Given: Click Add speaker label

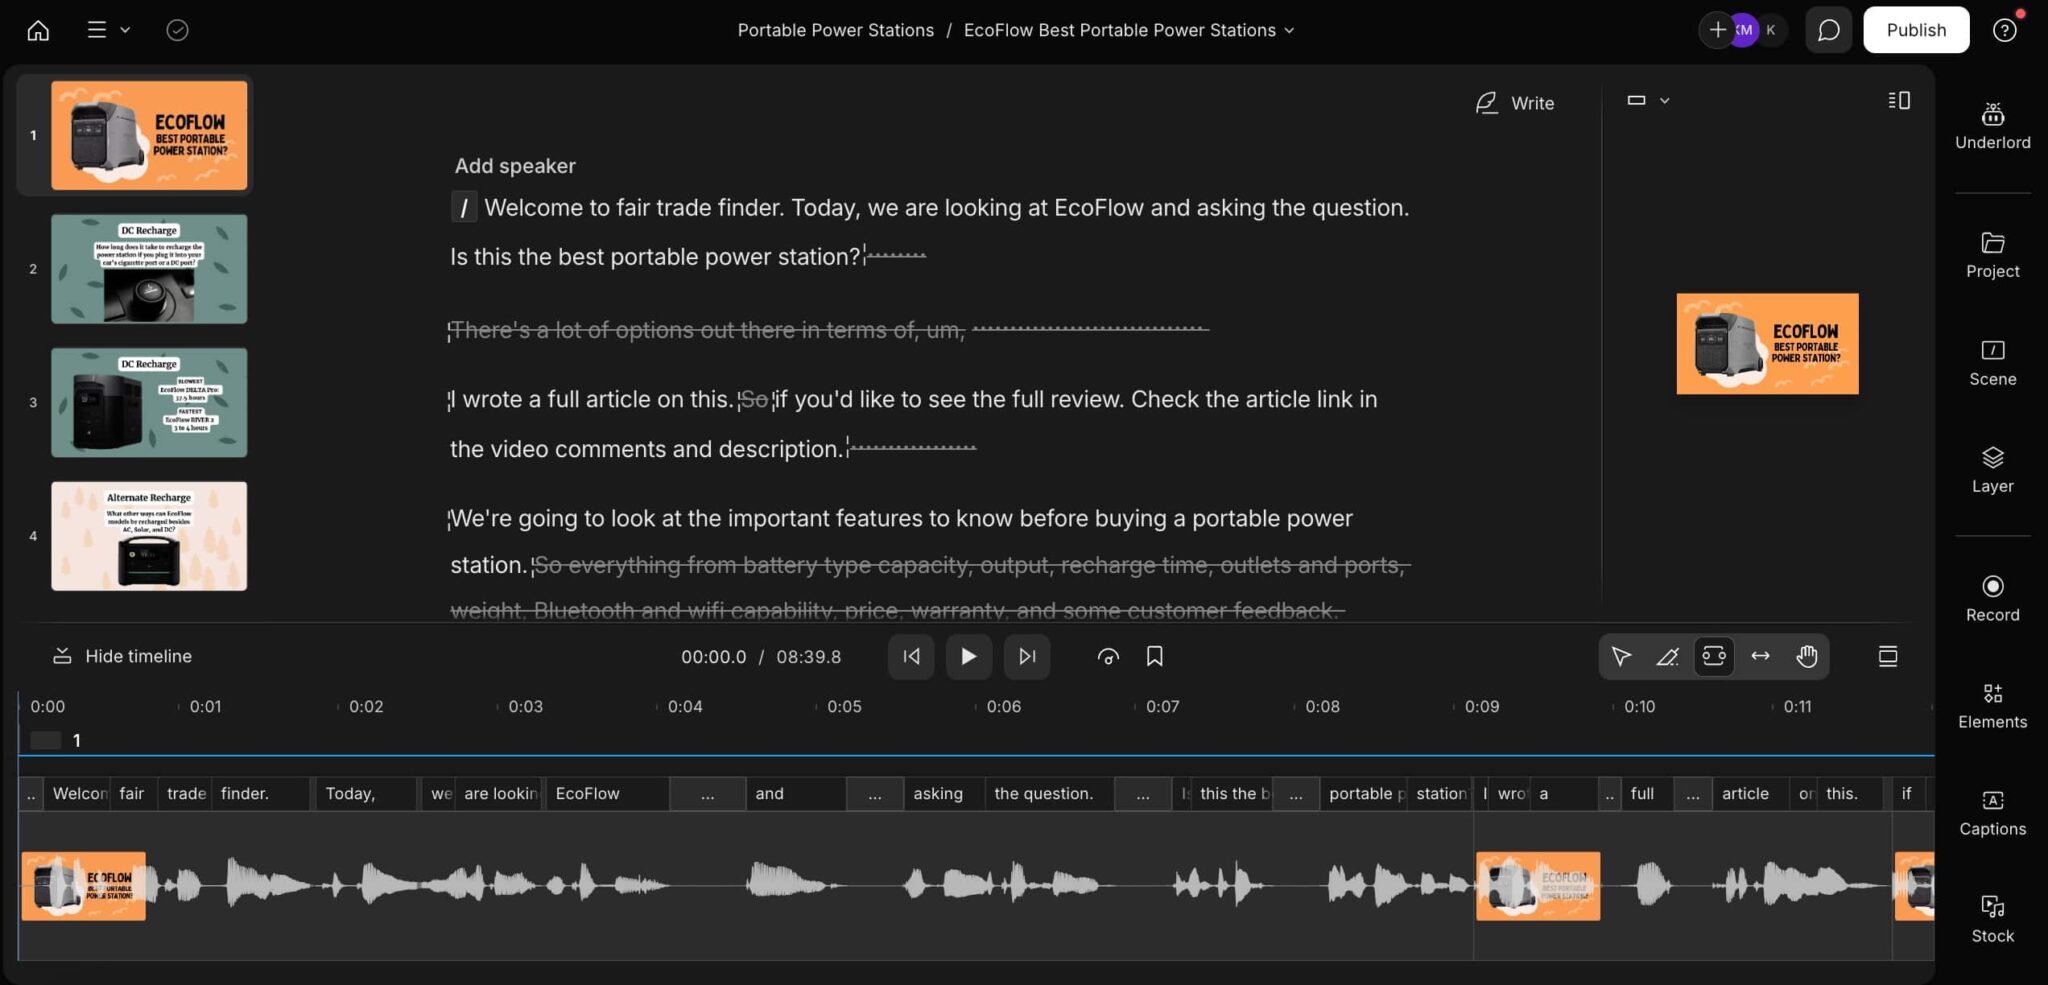Looking at the screenshot, I should click(x=515, y=166).
